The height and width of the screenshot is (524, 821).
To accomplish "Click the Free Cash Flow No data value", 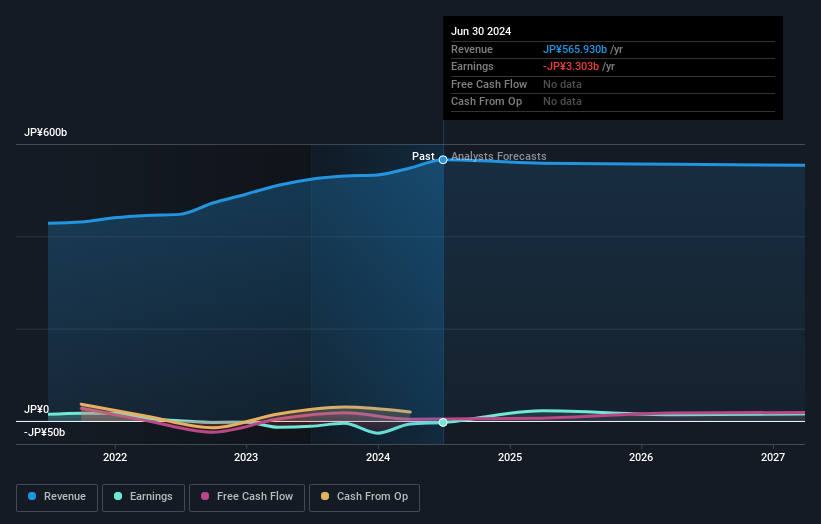I will 562,84.
